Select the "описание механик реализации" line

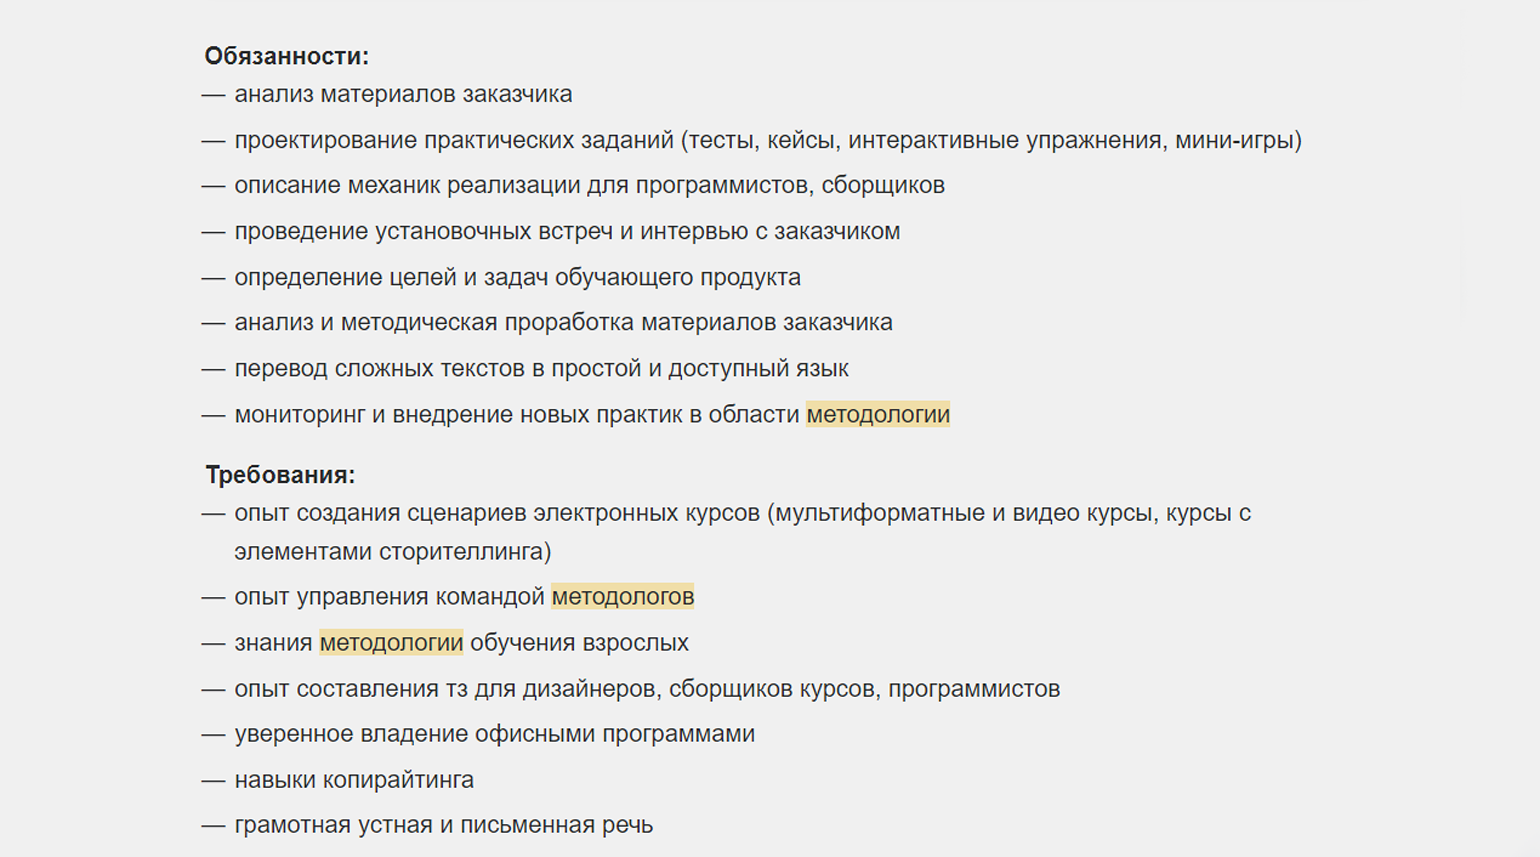589,185
